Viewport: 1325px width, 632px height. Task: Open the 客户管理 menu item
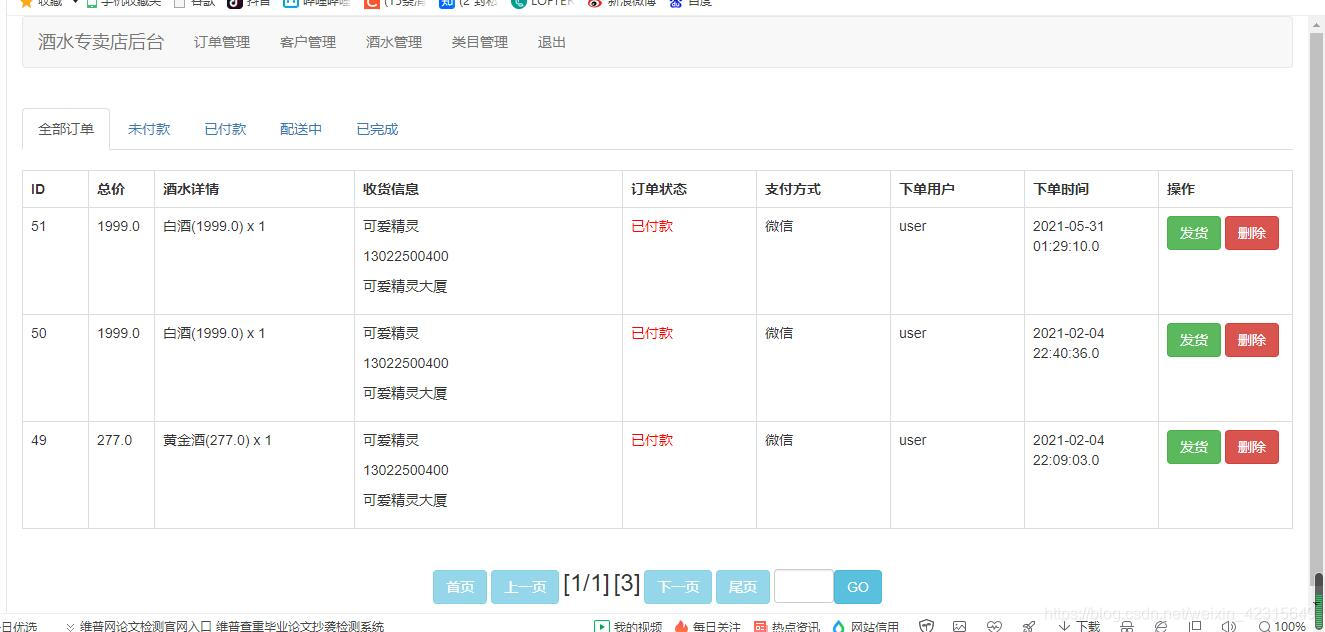[x=308, y=42]
